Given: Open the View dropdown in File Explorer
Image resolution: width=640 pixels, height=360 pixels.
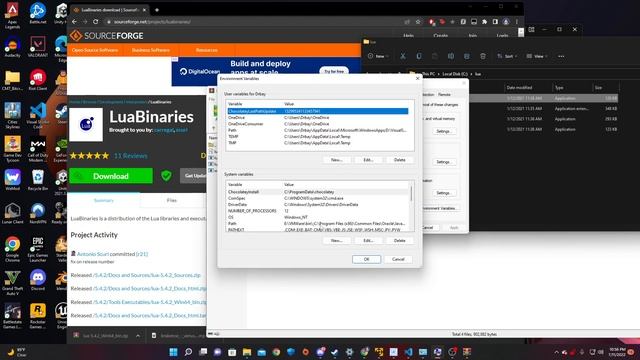Looking at the screenshot, I should 537,56.
